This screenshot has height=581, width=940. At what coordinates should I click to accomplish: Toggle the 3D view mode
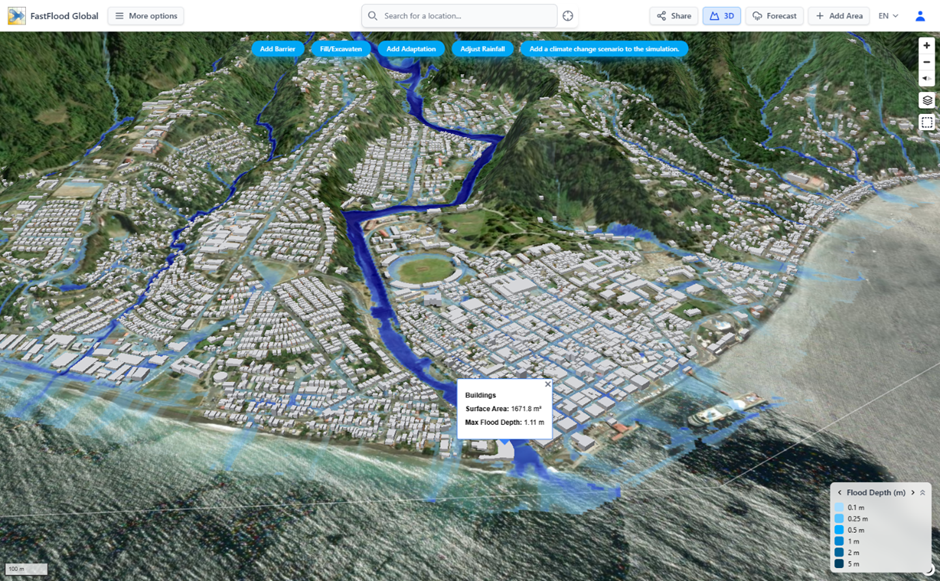pyautogui.click(x=721, y=16)
